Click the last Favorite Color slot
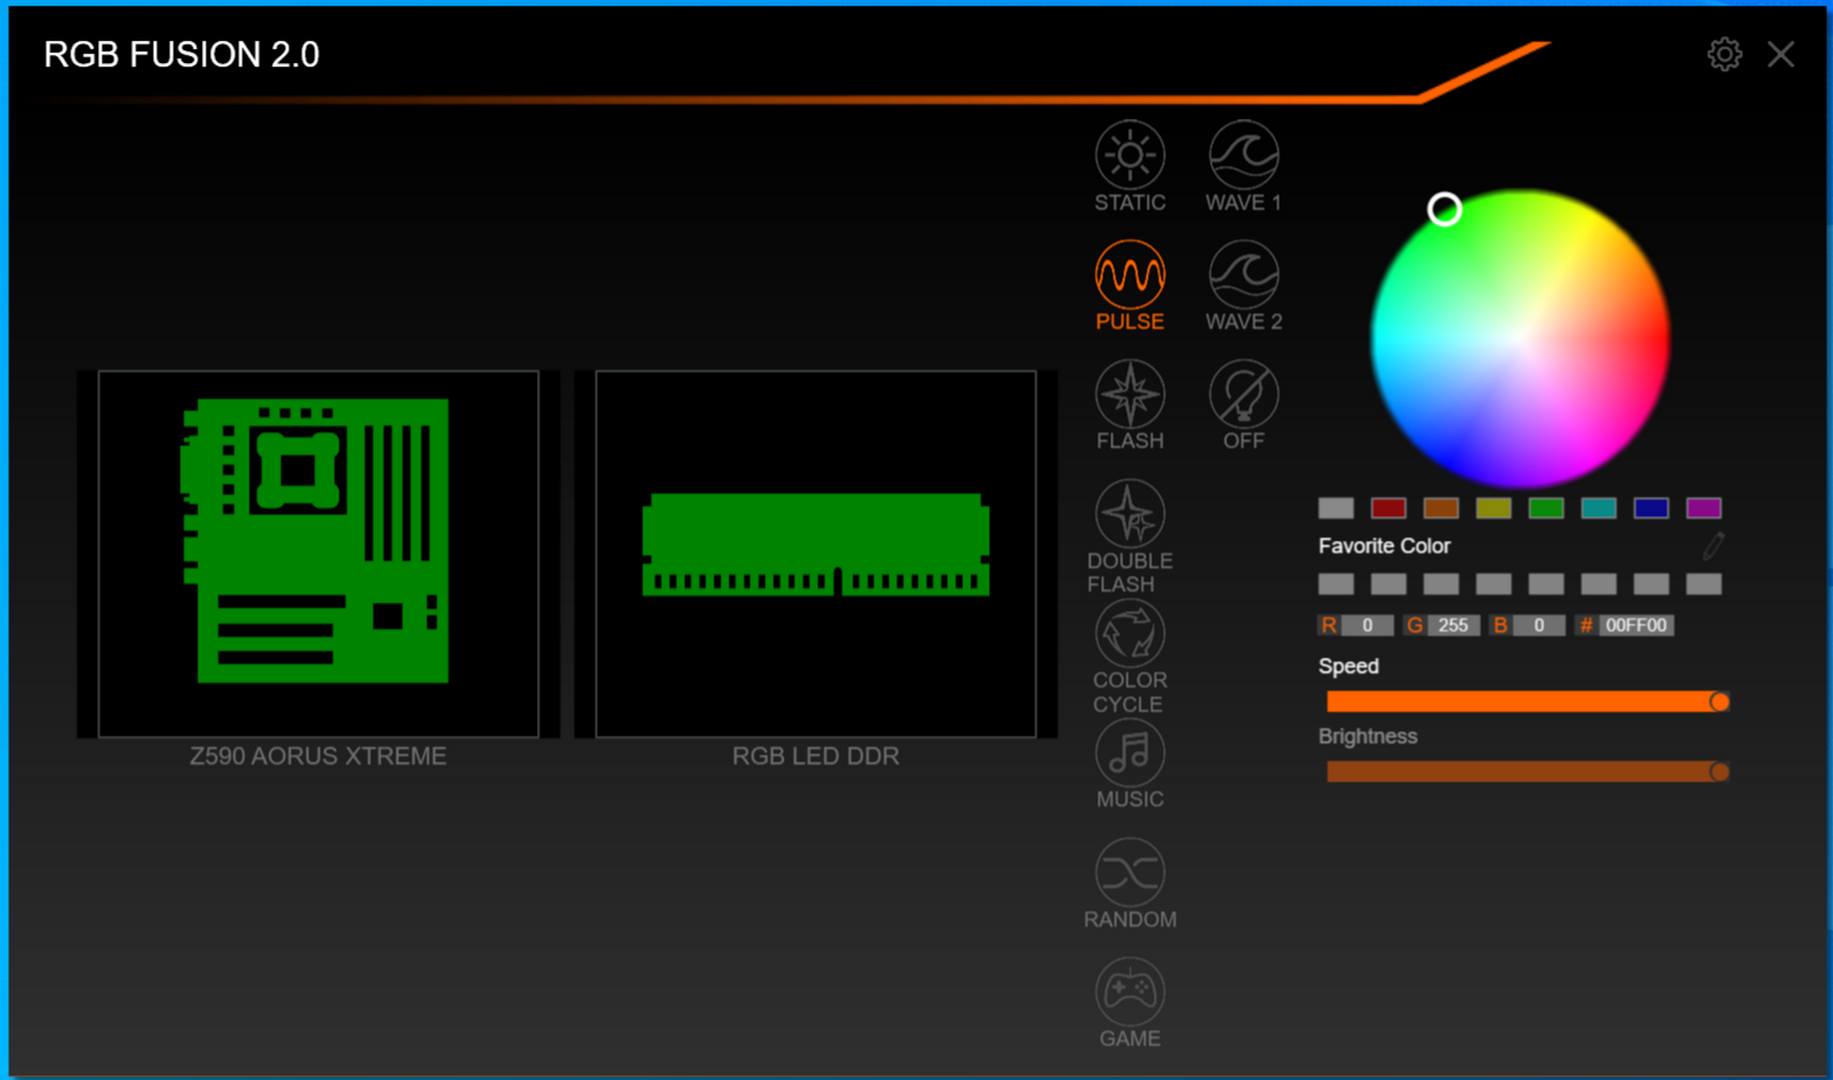Screen dimensions: 1833x1080 [1704, 584]
